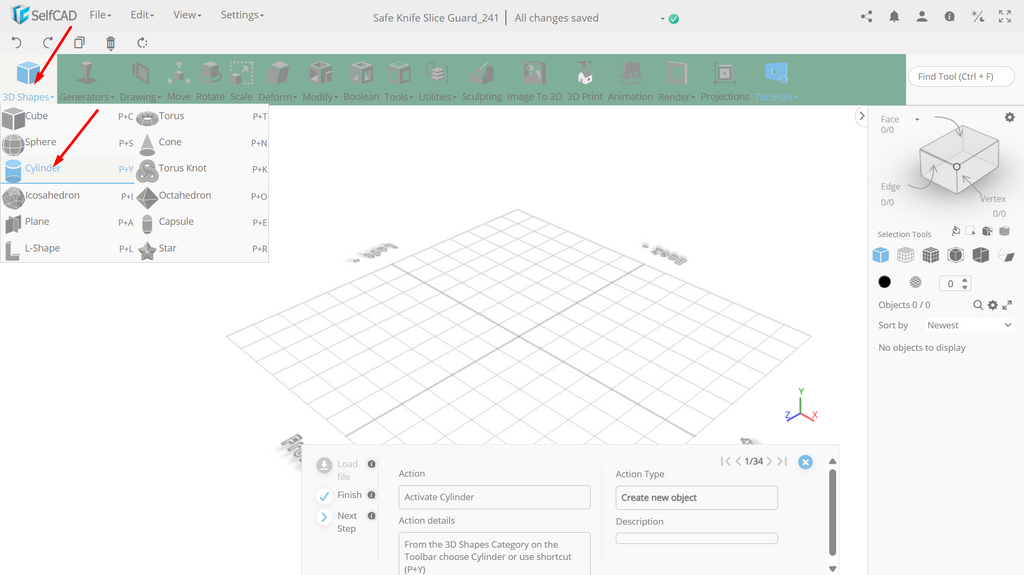Click the Create new object field
1024x575 pixels.
[x=696, y=498]
